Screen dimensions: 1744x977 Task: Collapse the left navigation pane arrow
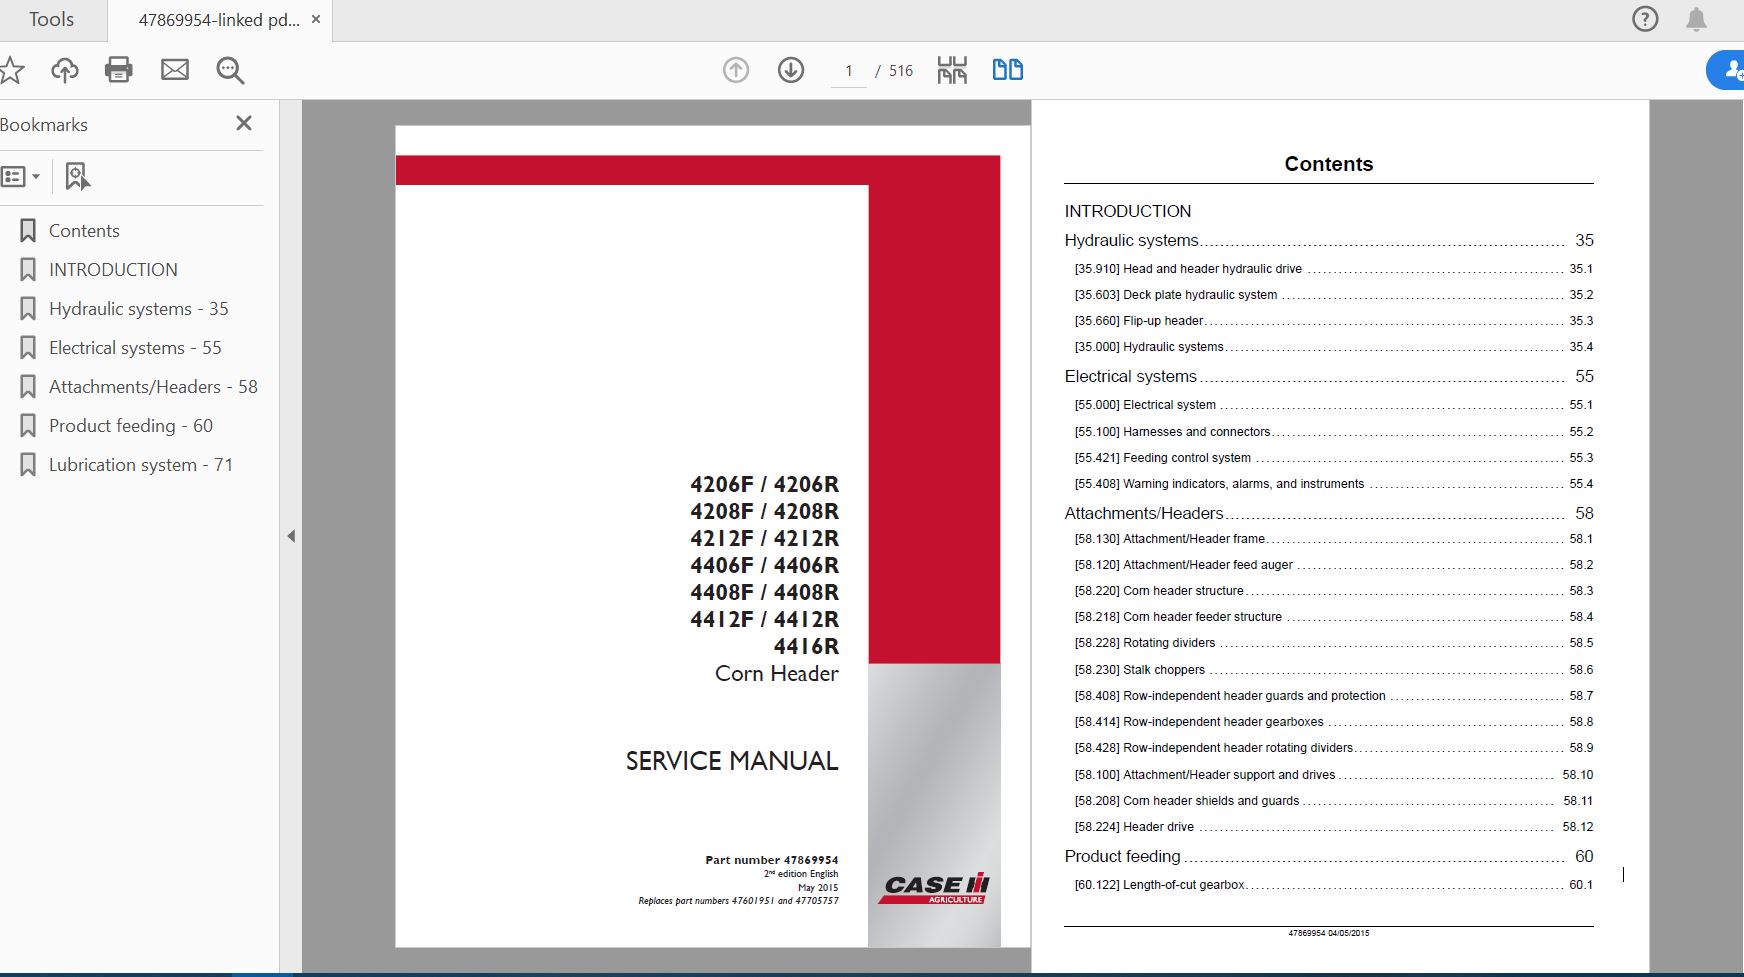pyautogui.click(x=291, y=536)
